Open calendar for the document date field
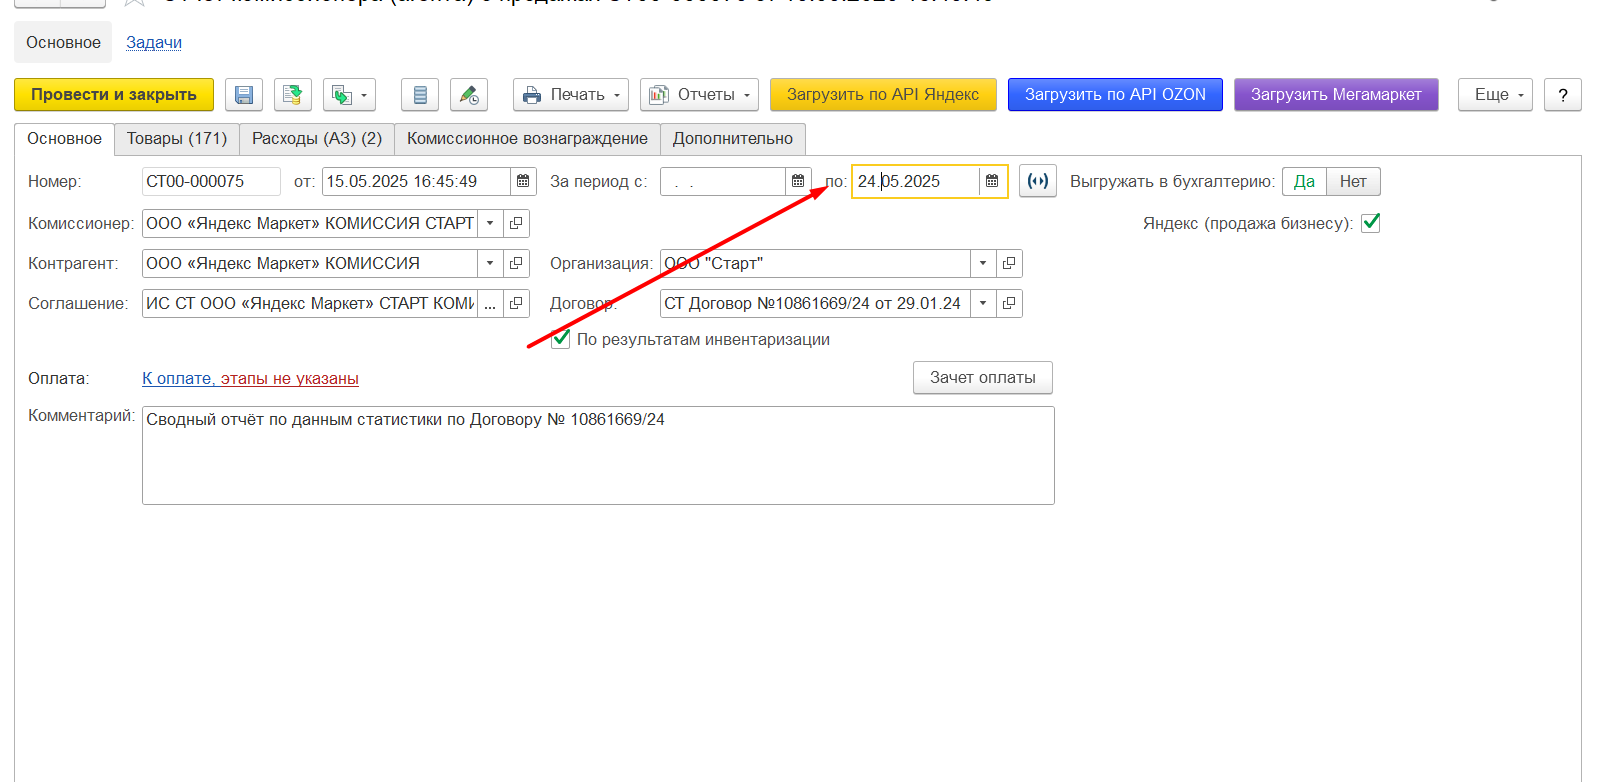 523,182
